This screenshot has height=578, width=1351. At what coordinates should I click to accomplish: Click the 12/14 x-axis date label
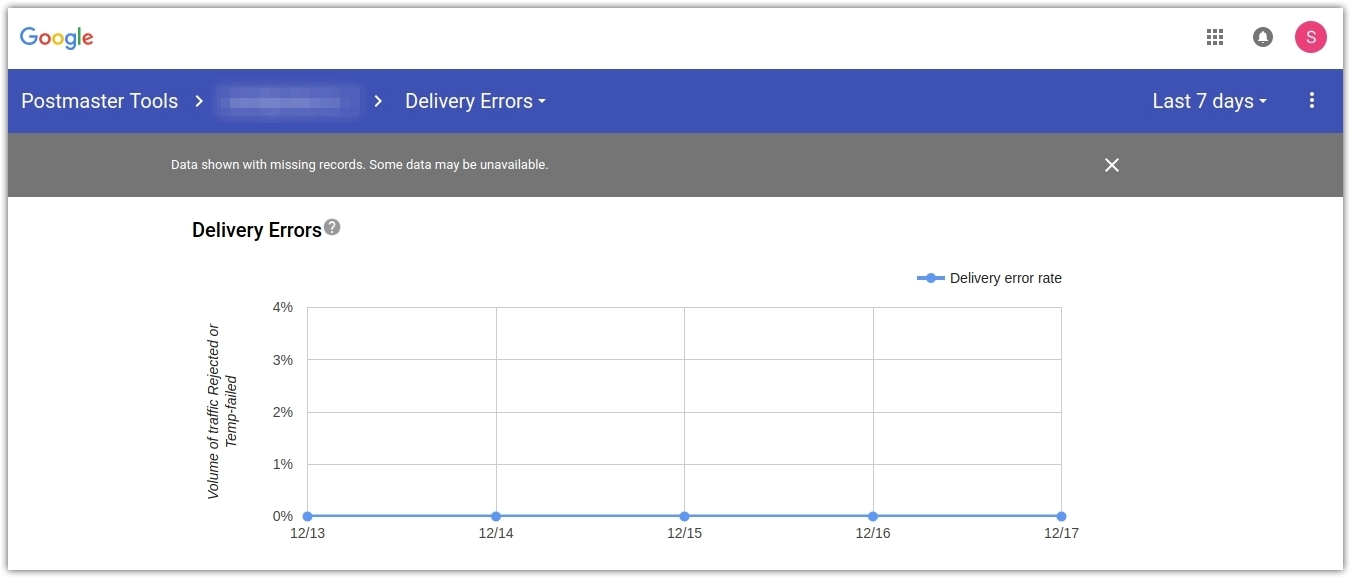[496, 534]
